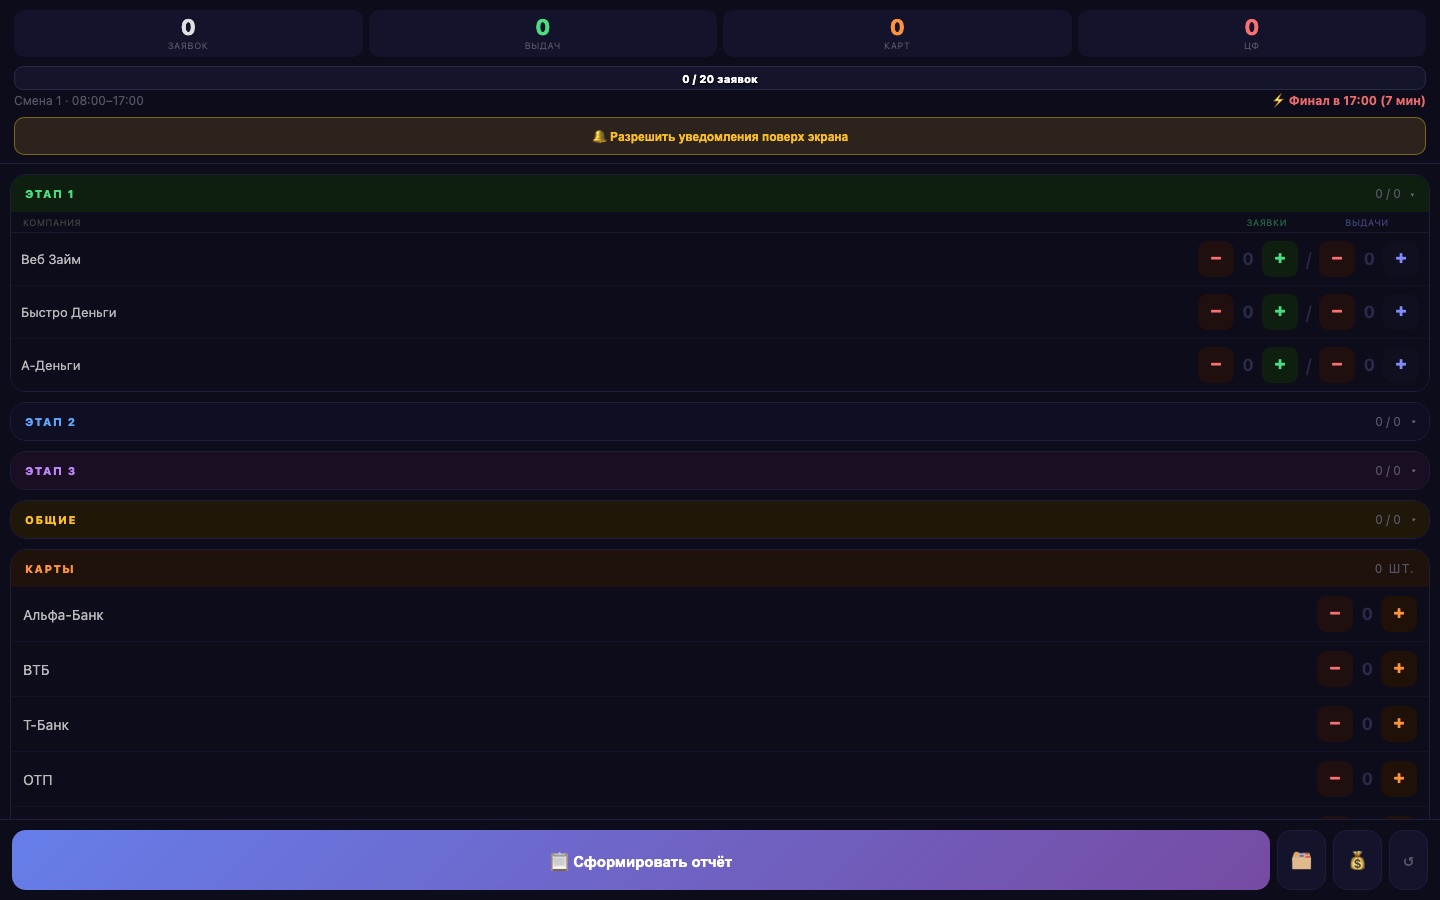Click the ВТБ row label
Screen dimensions: 1440x900
pos(36,670)
